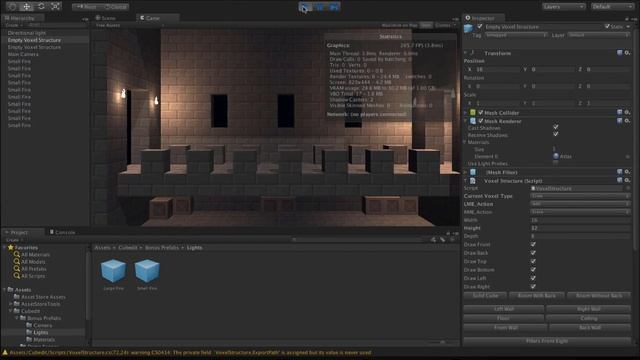This screenshot has height=360, width=640.
Task: Toggle the Receive Shadows checkbox
Action: coord(556,134)
